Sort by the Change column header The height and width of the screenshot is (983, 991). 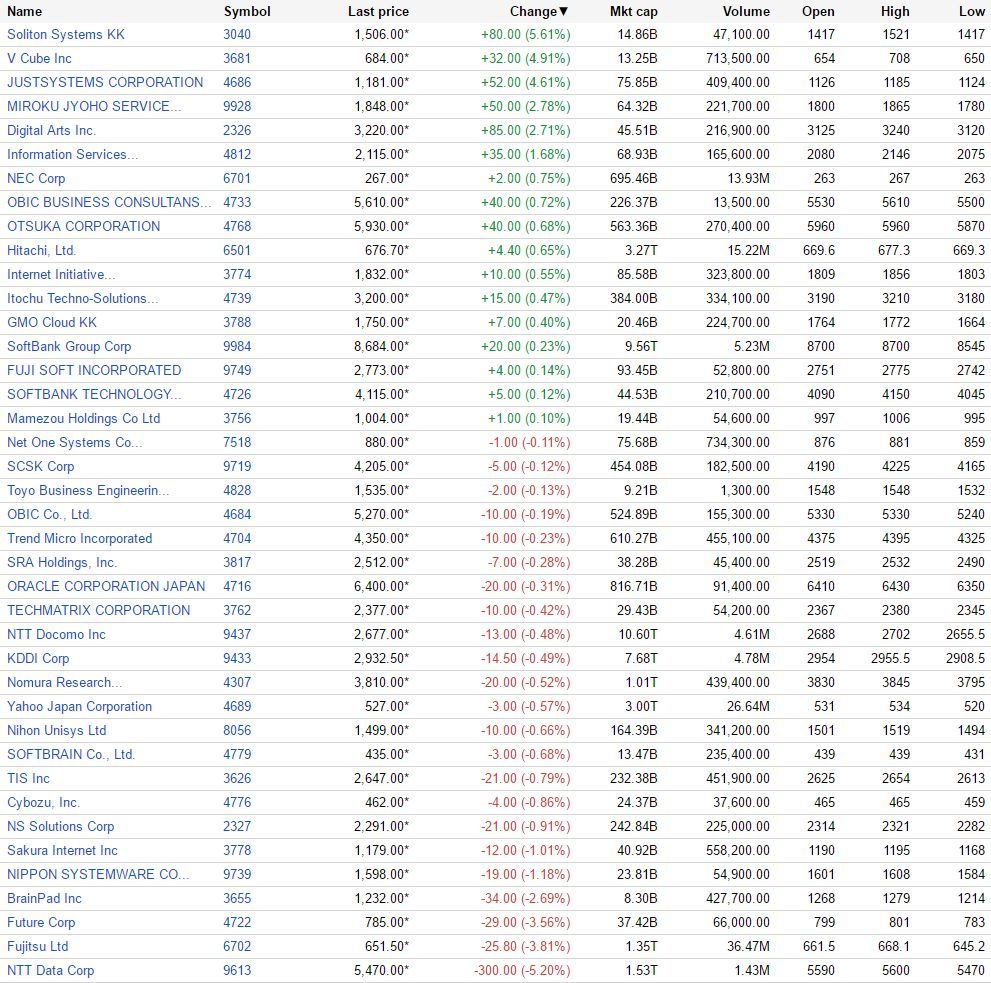(x=539, y=11)
